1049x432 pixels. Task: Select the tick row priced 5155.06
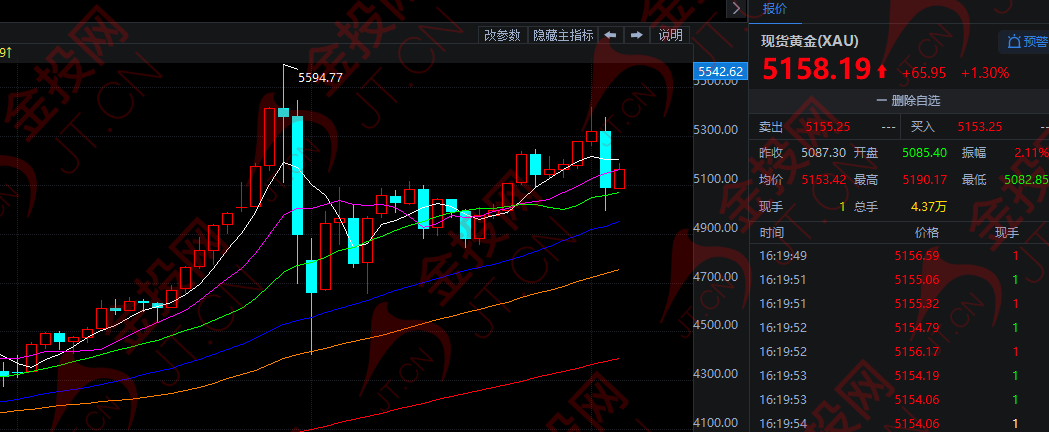click(898, 280)
